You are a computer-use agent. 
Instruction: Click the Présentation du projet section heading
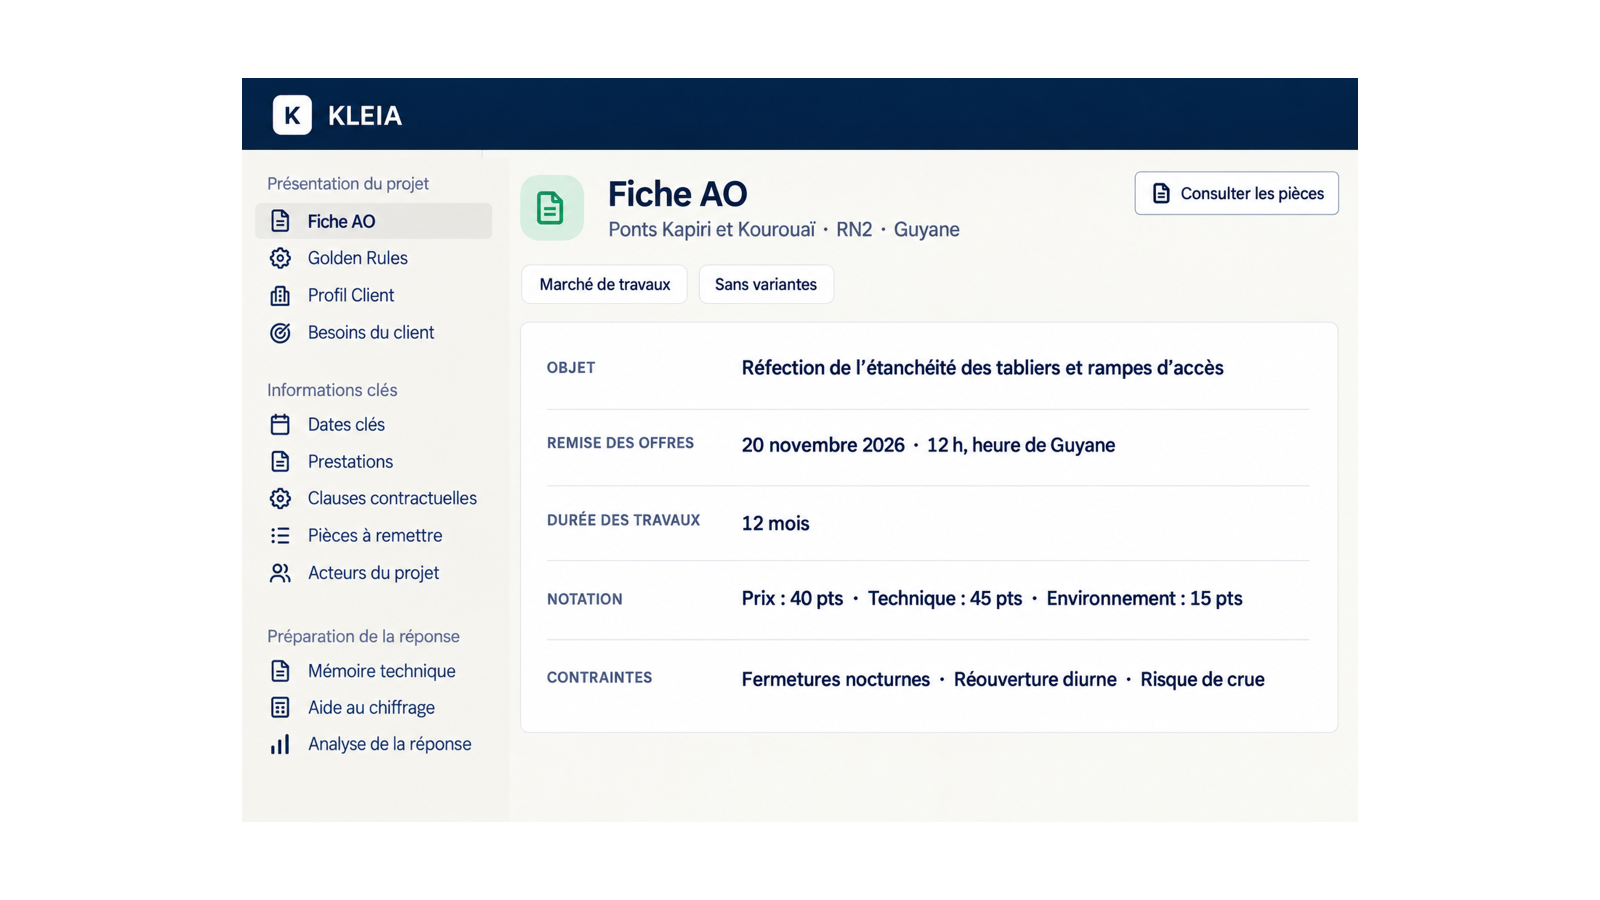(x=348, y=184)
